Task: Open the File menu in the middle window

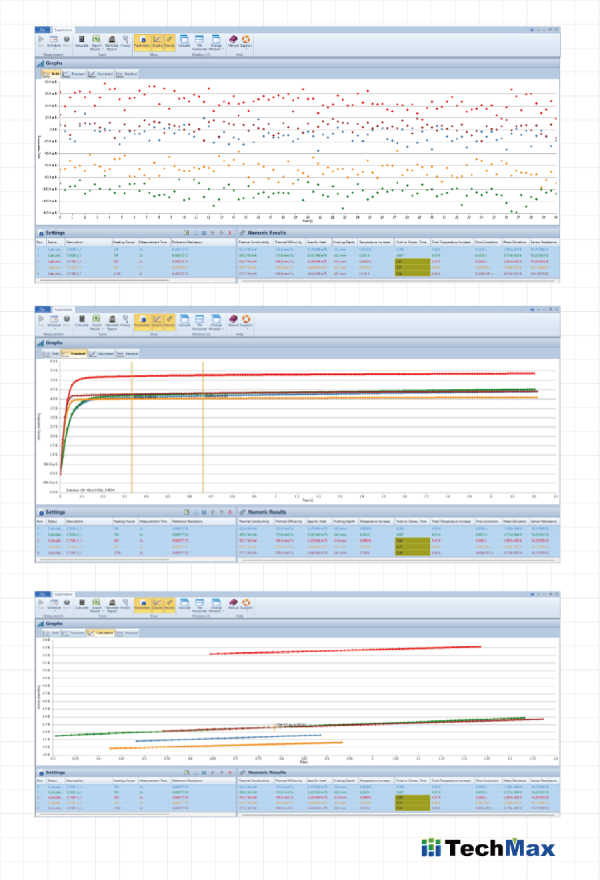Action: 41,310
